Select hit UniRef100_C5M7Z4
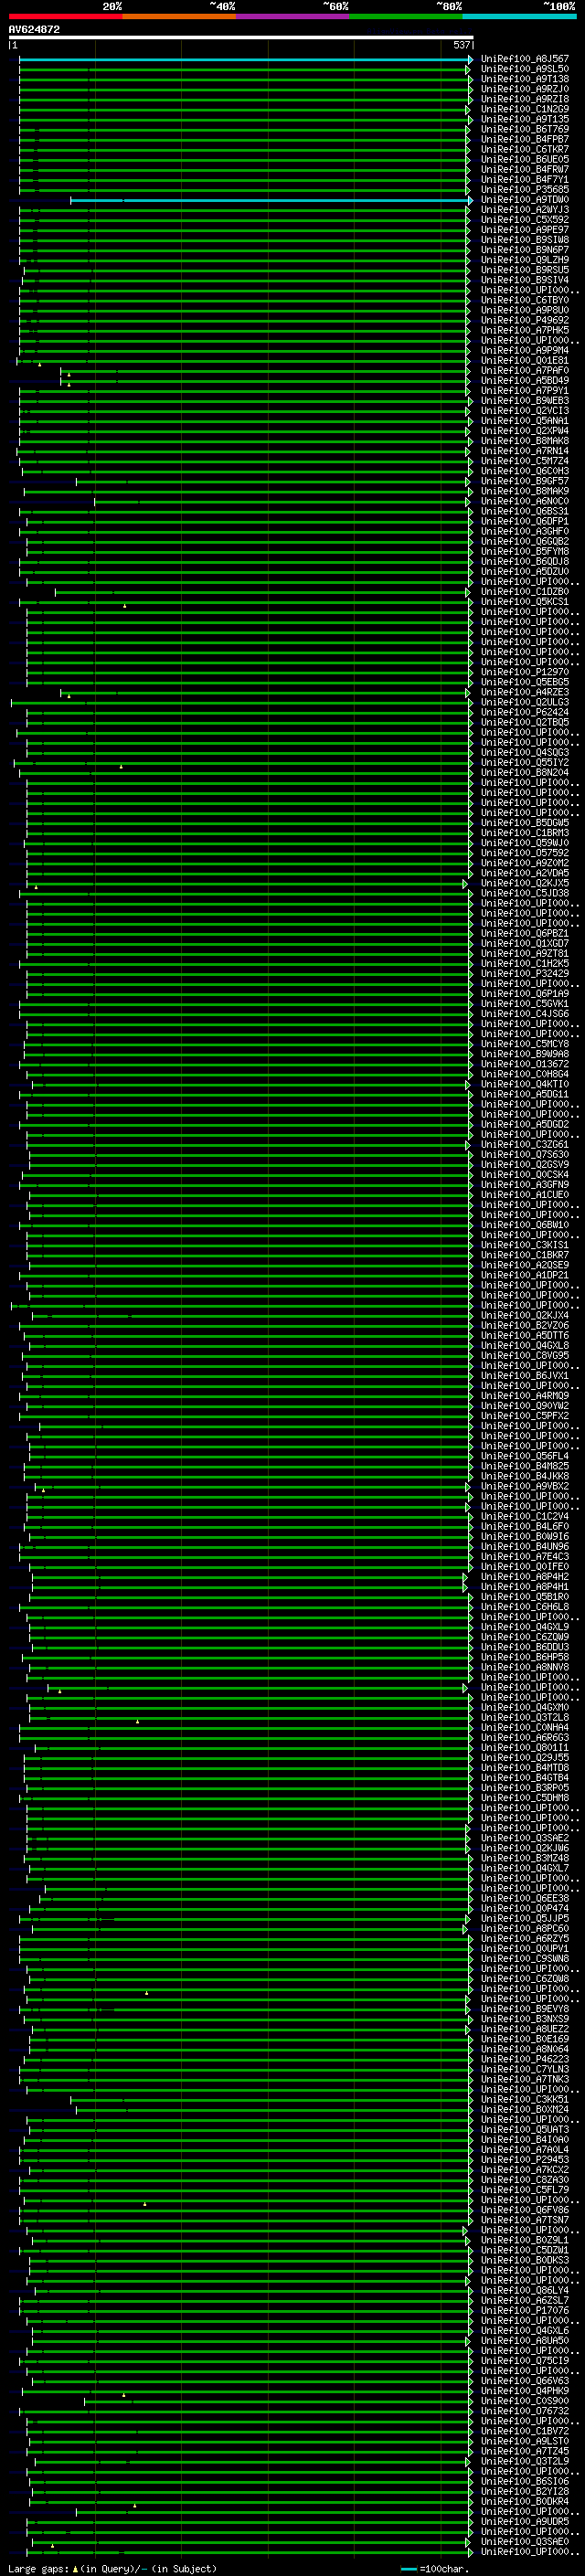Screen dimensions: 585x2576 pyautogui.click(x=525, y=461)
